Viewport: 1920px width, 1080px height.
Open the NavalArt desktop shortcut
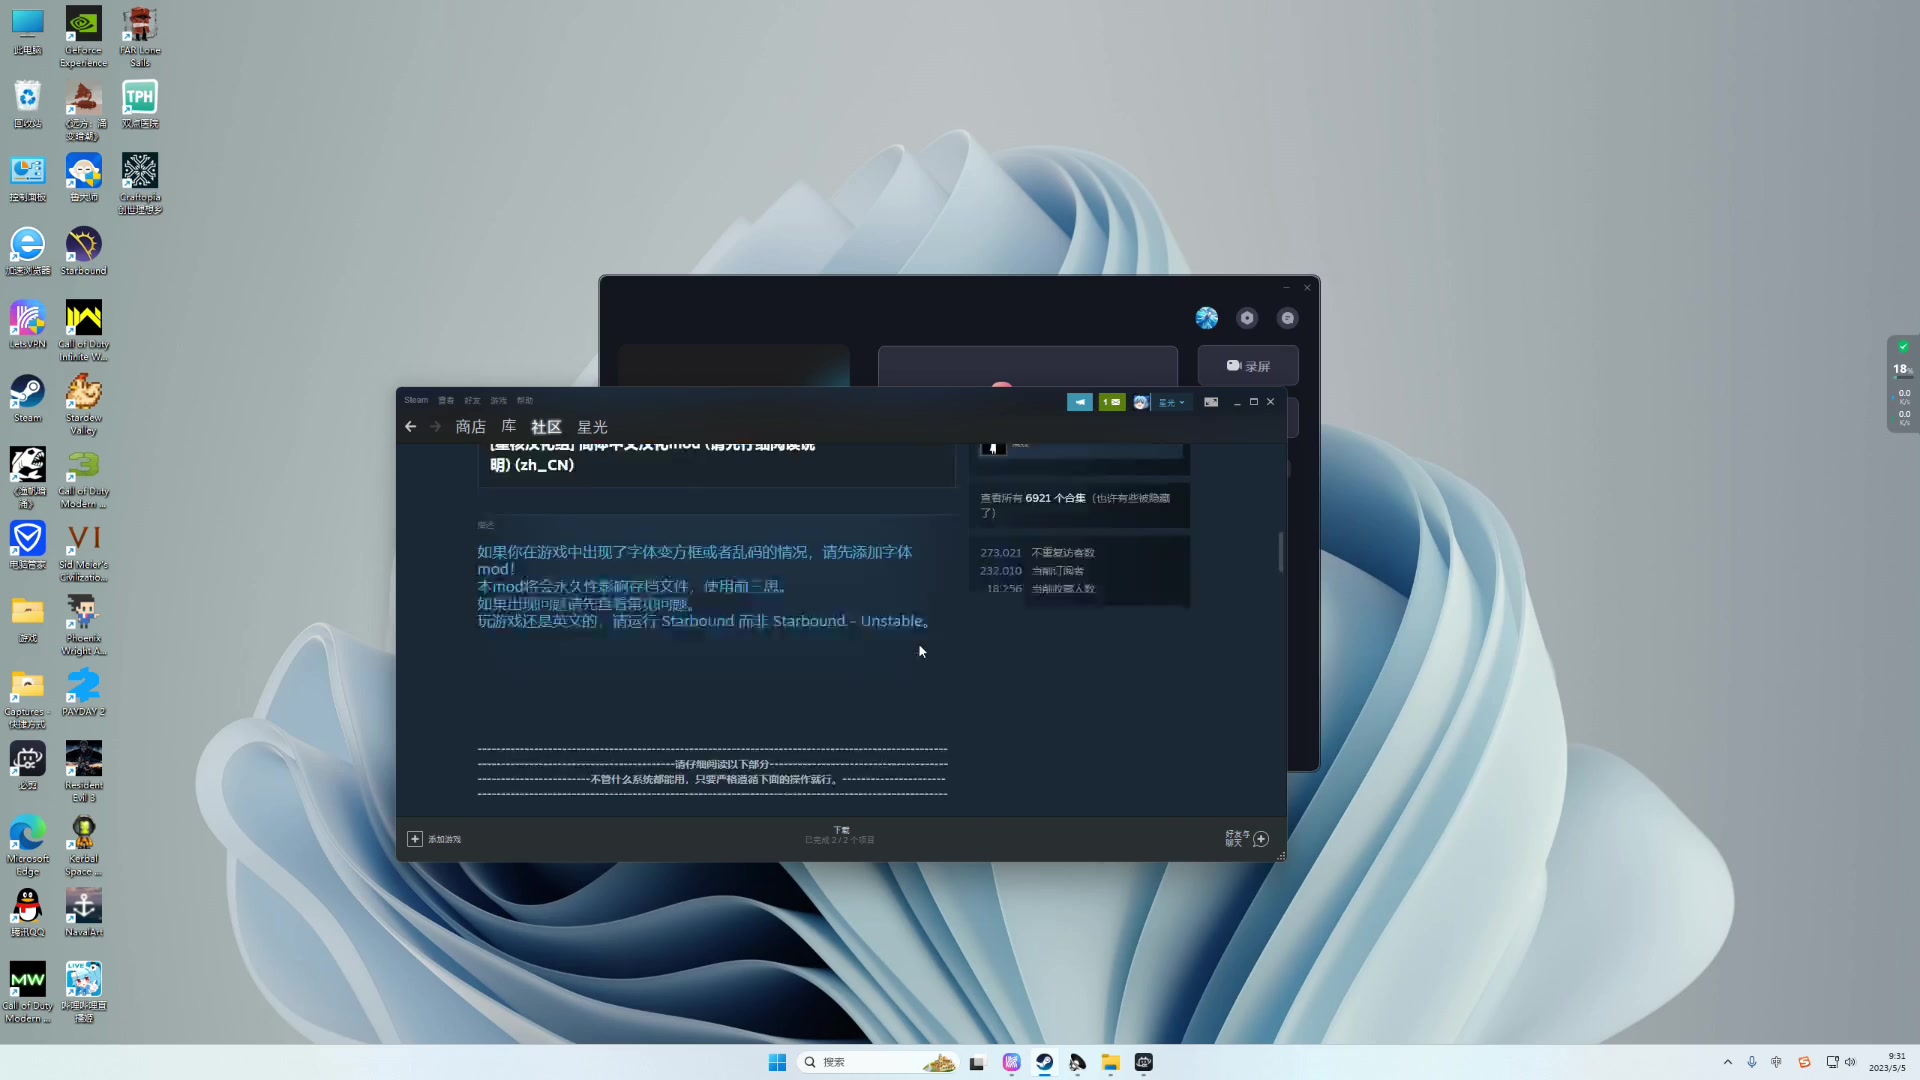pyautogui.click(x=83, y=912)
